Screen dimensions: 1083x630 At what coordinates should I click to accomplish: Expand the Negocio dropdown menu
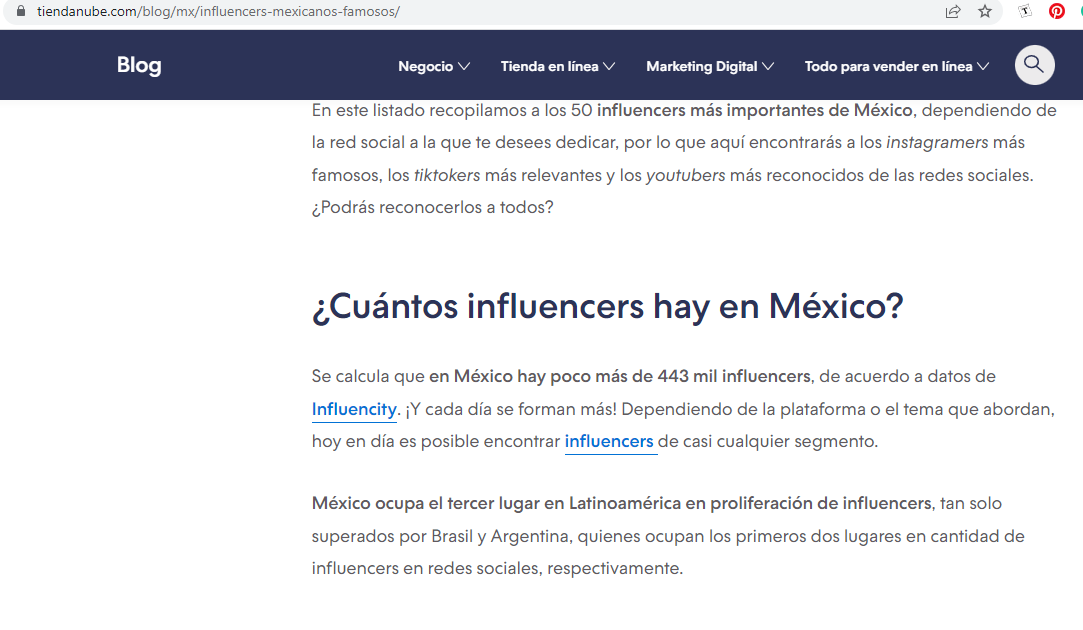point(433,66)
